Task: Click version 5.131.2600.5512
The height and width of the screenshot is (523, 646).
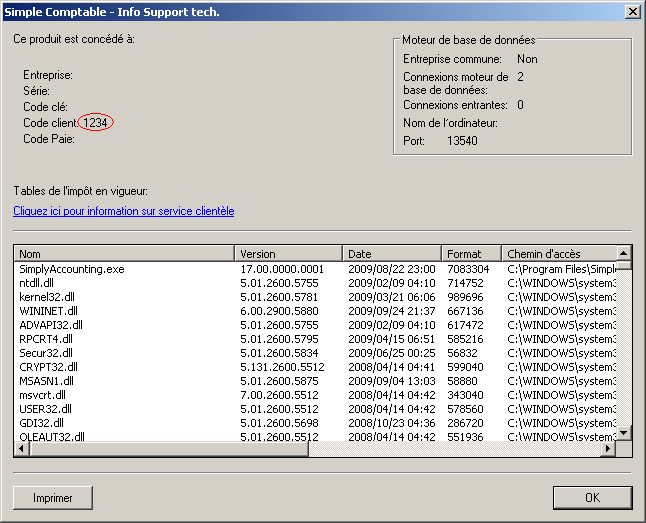Action: (282, 367)
